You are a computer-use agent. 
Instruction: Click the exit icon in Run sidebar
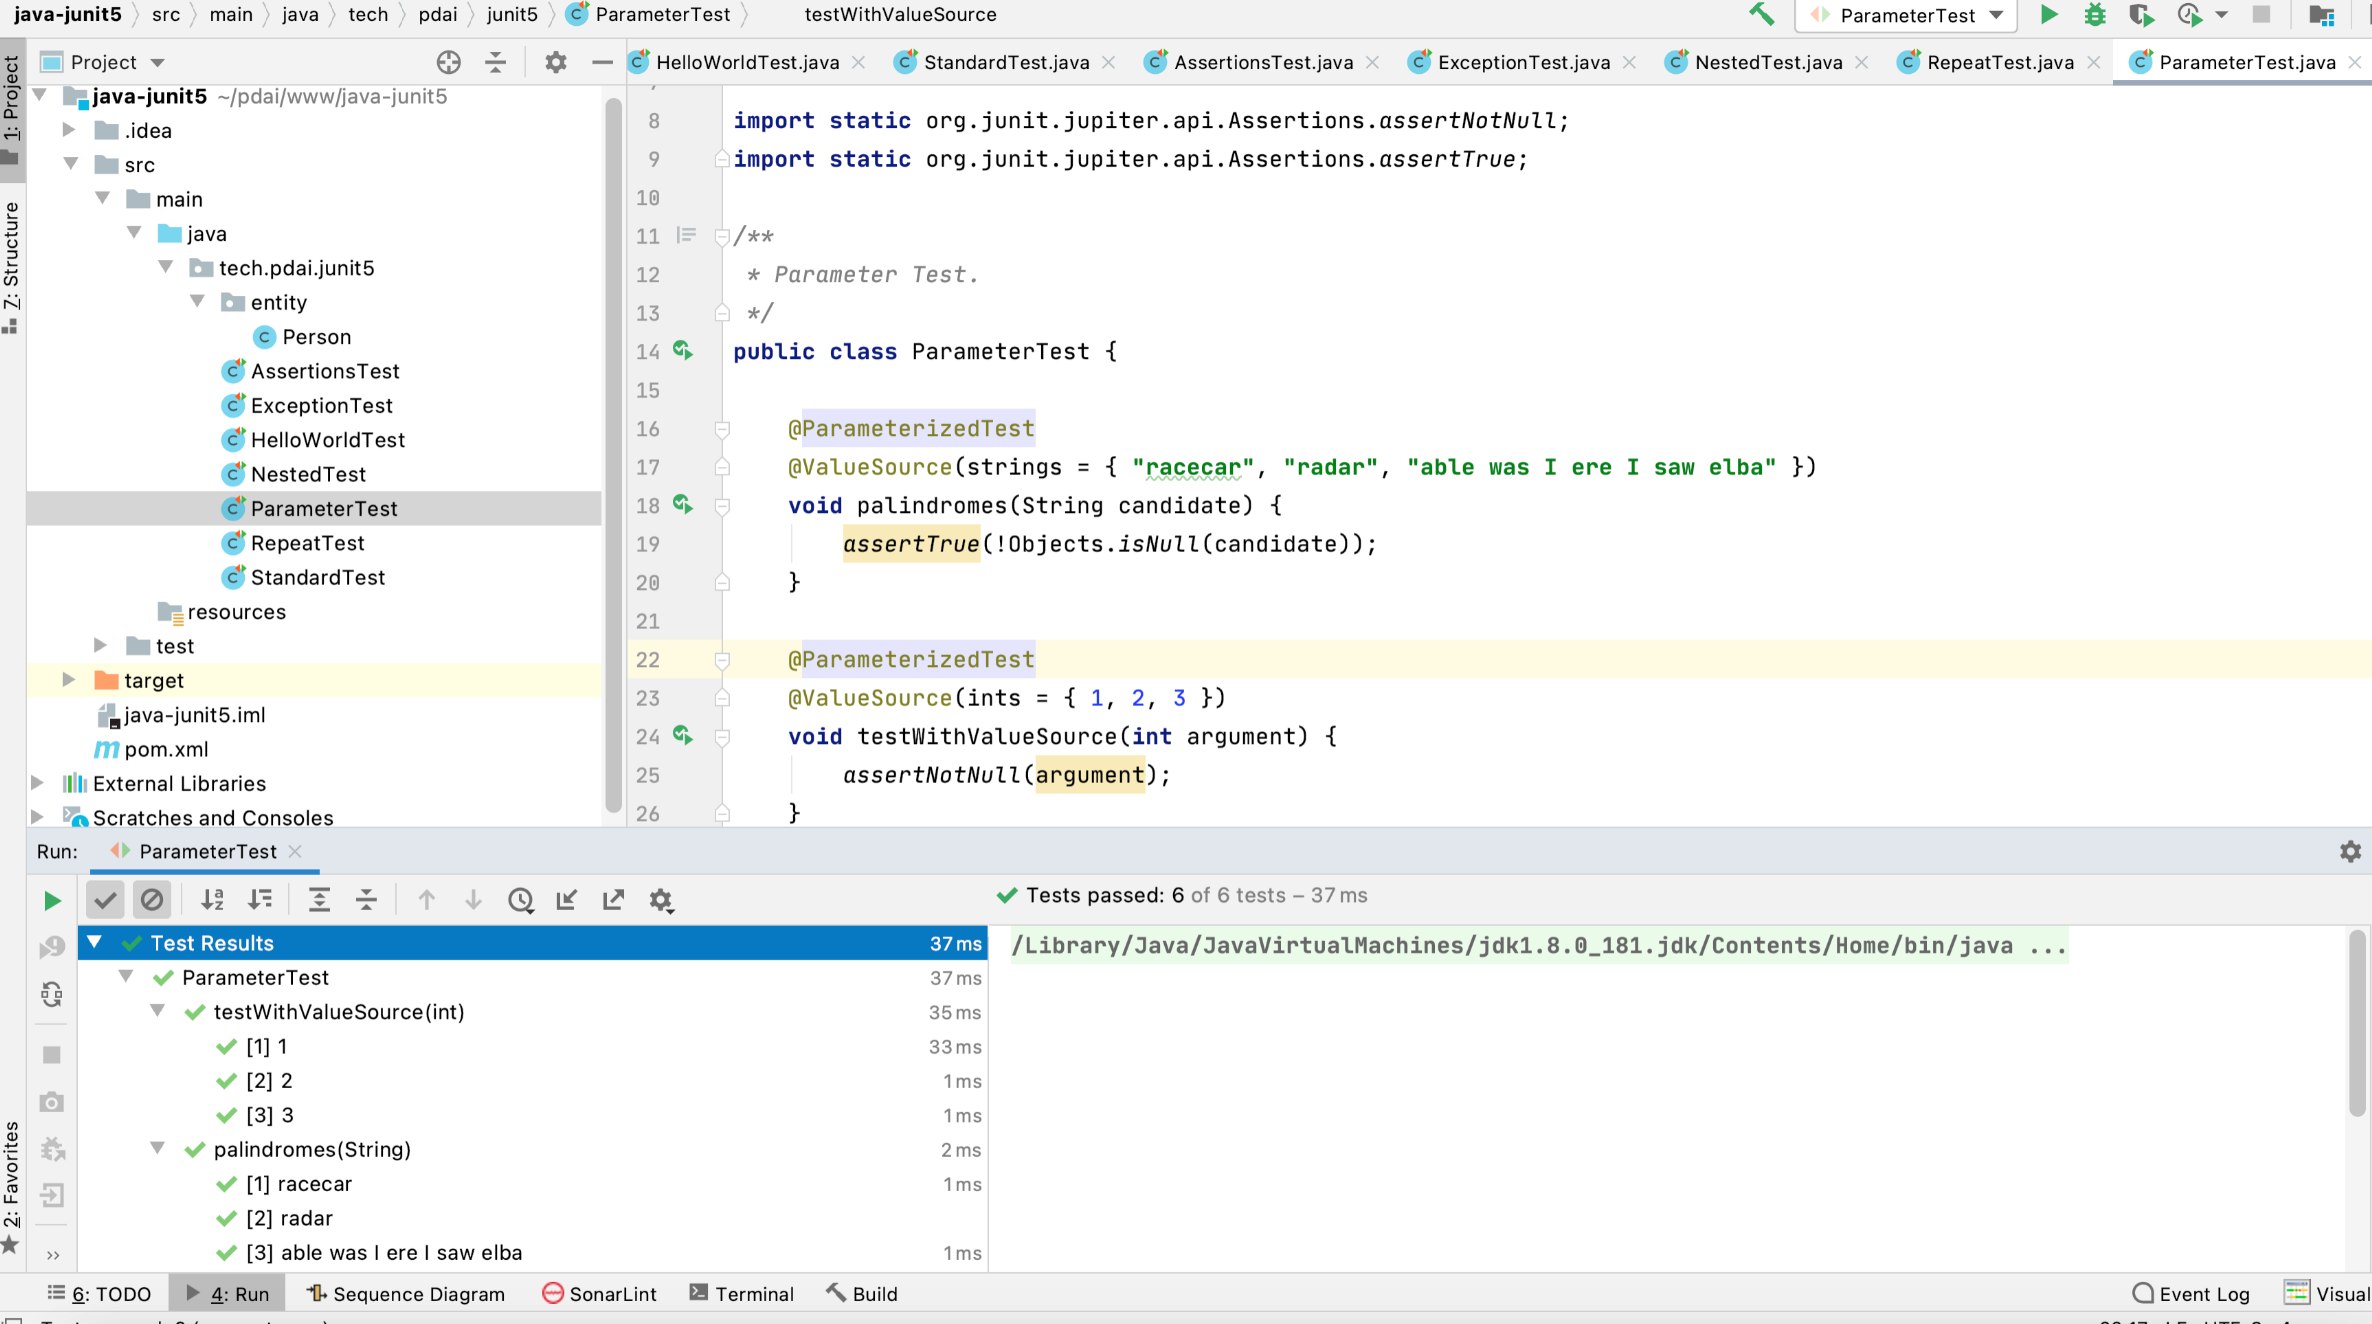click(x=52, y=1195)
